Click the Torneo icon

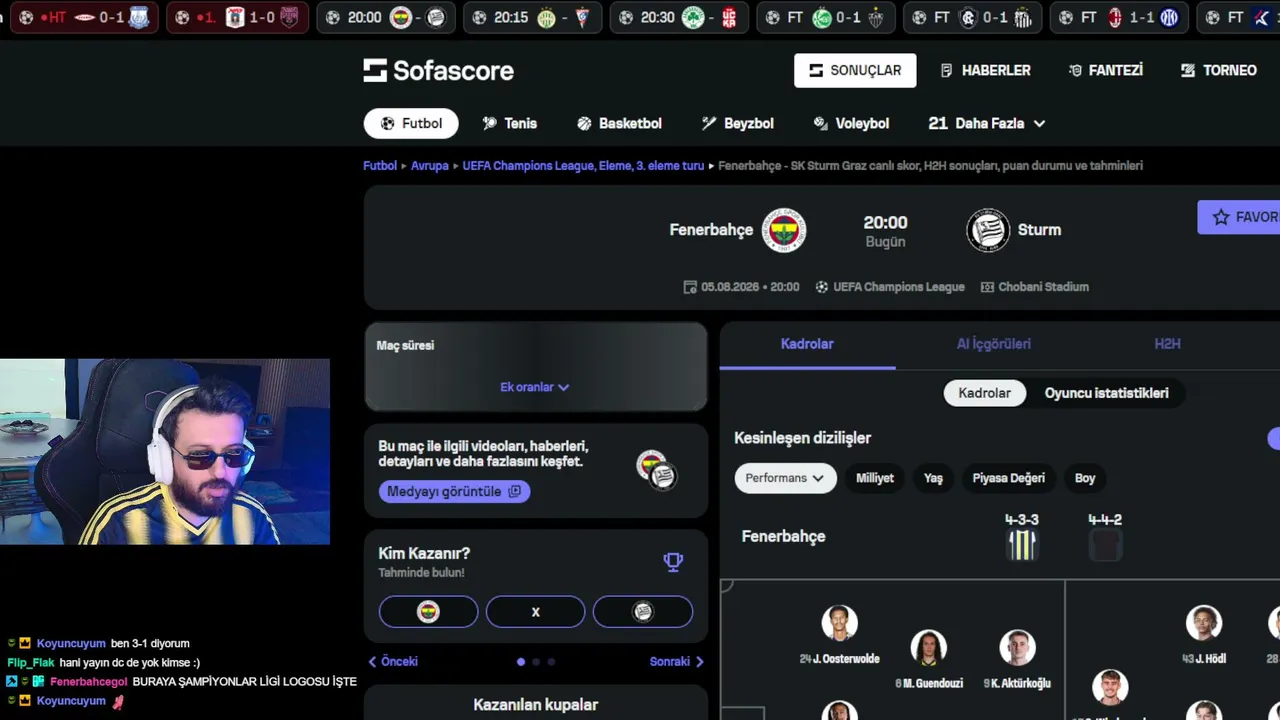coord(1188,70)
